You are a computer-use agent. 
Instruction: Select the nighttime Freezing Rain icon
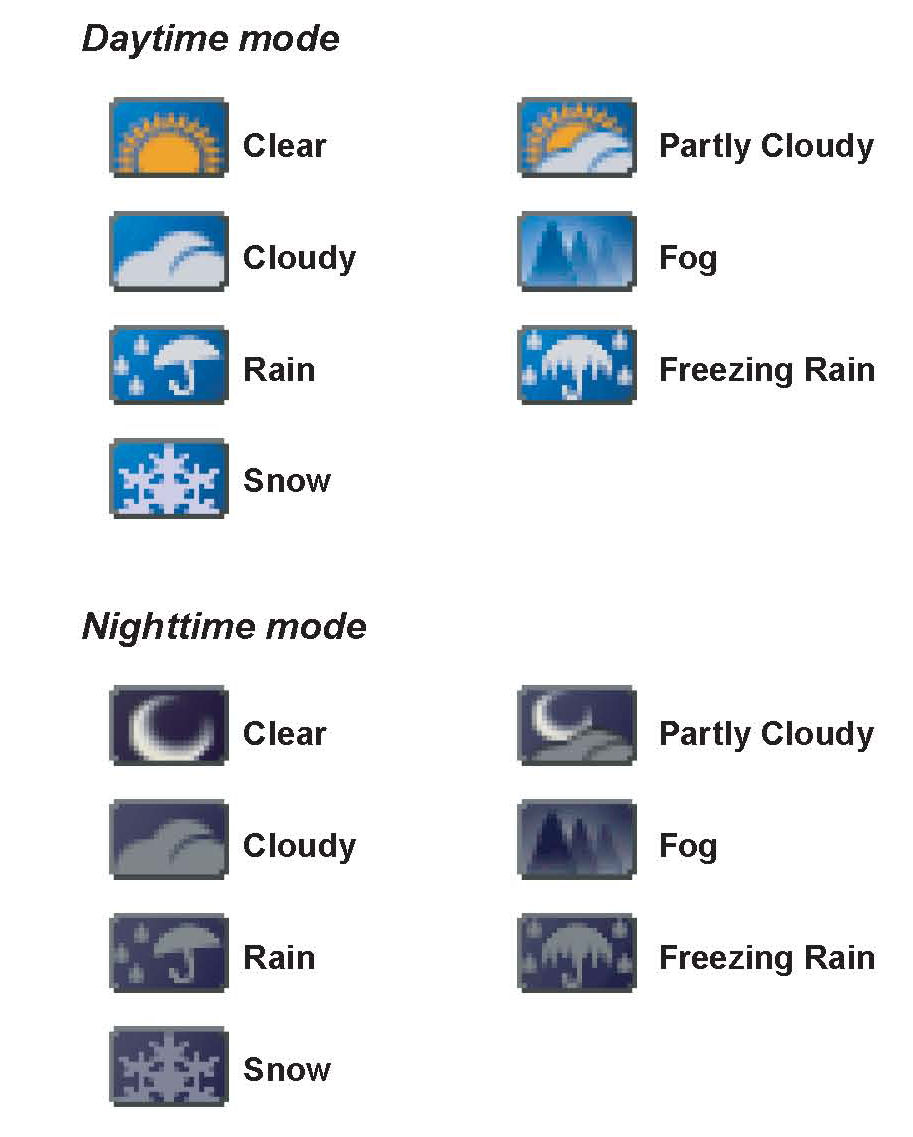coord(576,952)
